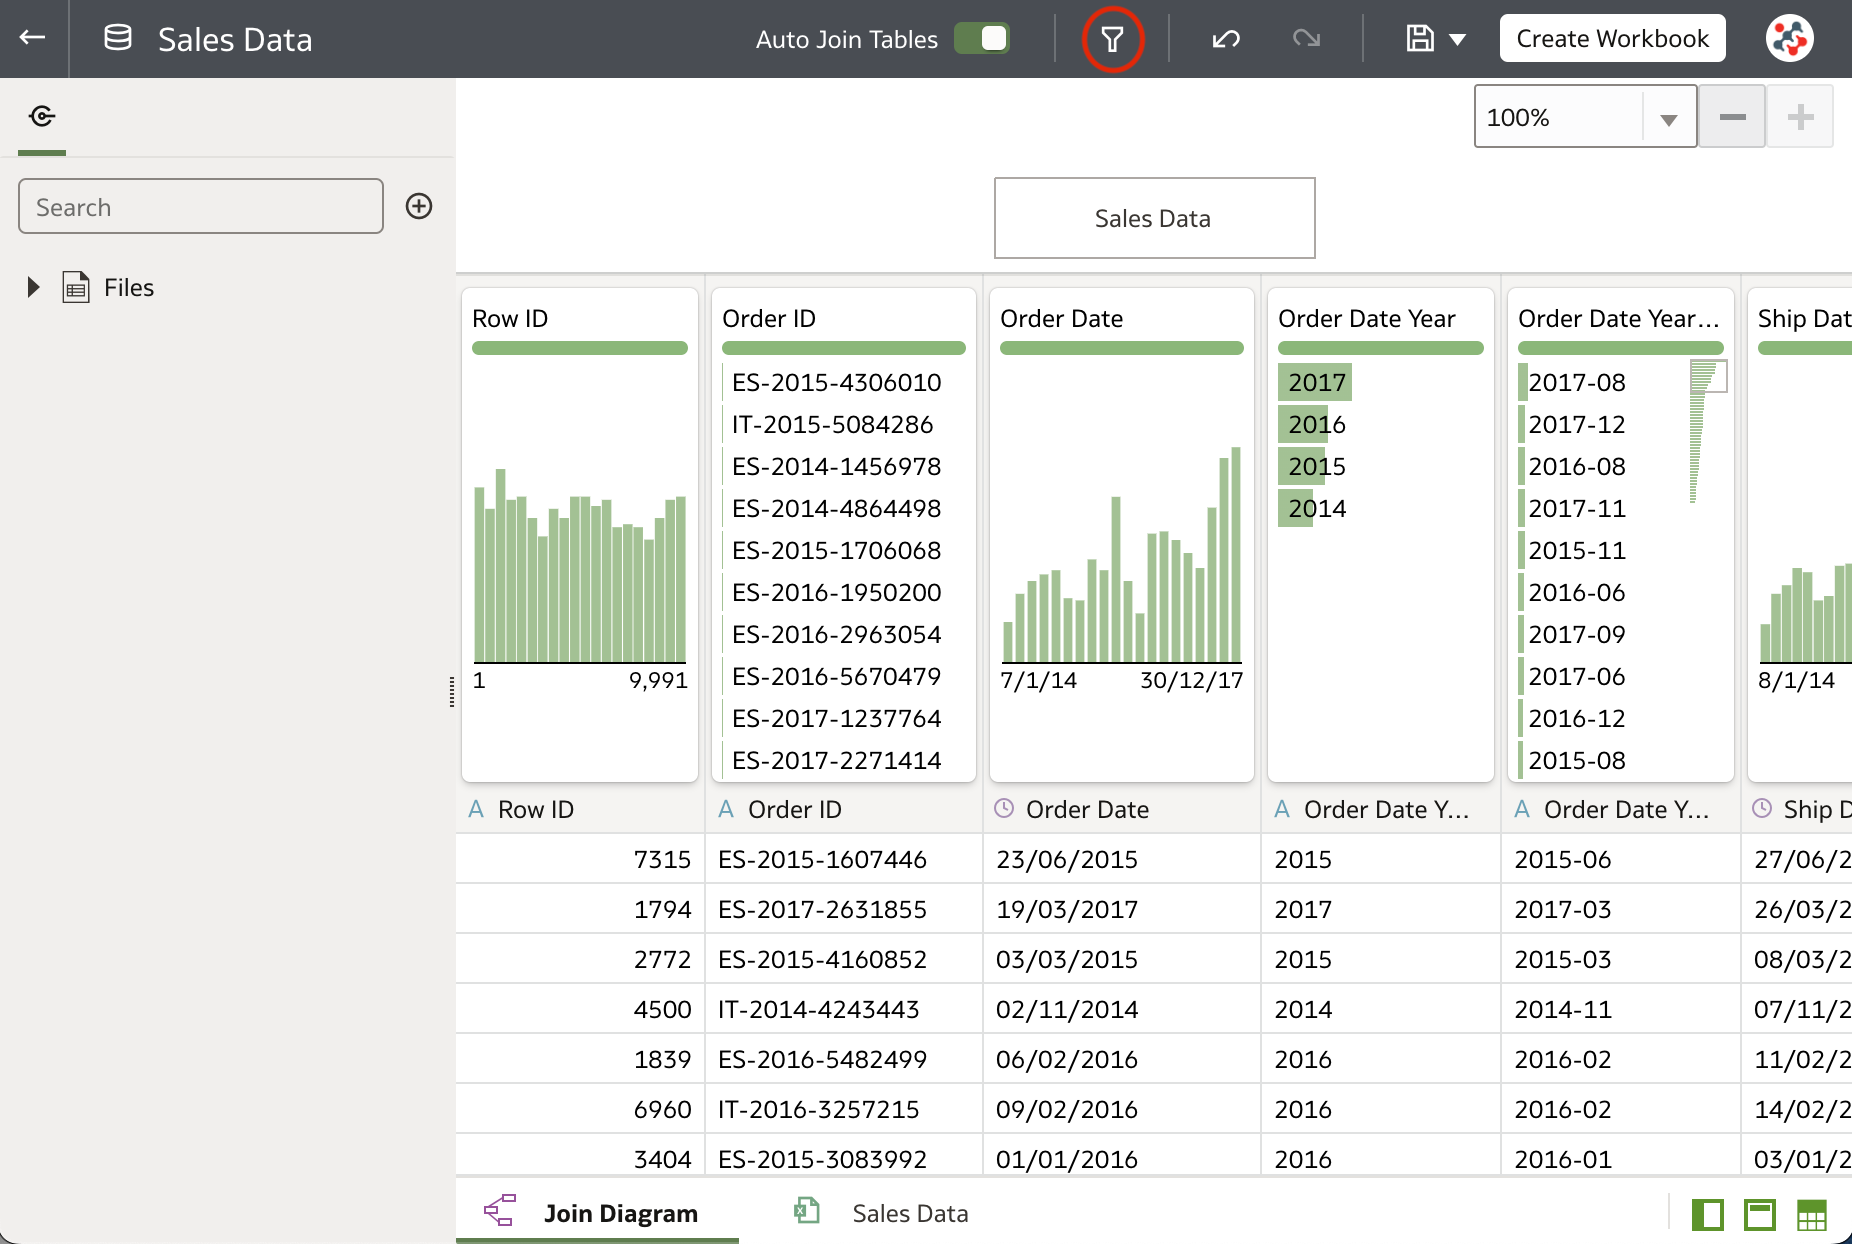
Task: Undo the last change
Action: point(1226,39)
